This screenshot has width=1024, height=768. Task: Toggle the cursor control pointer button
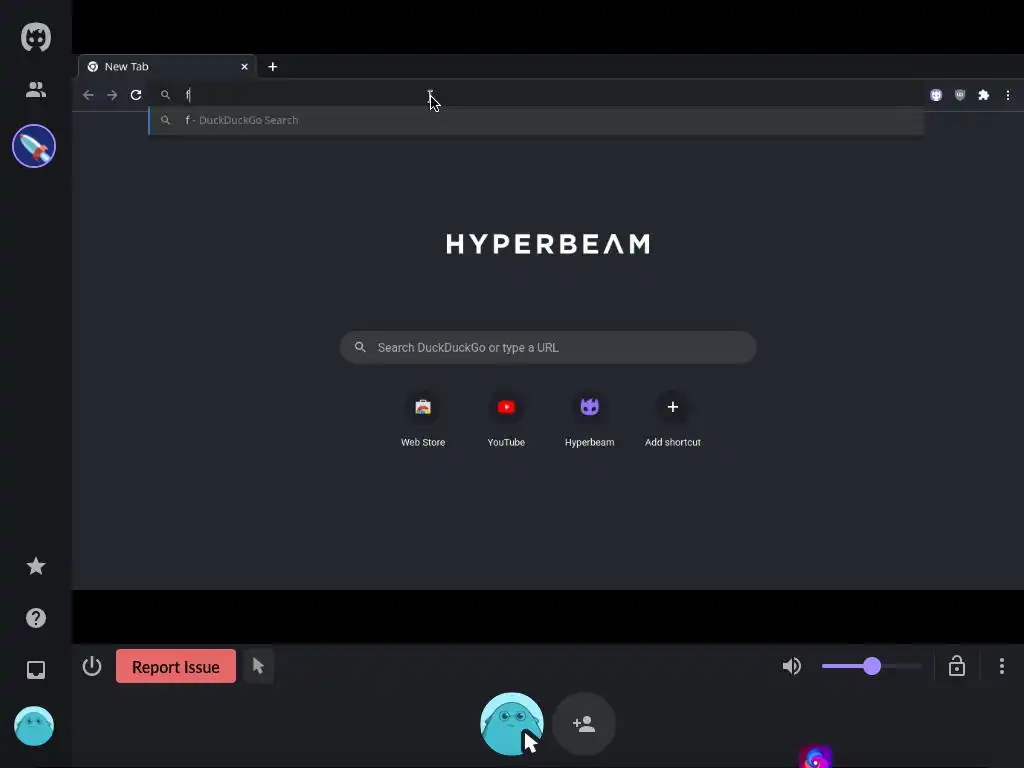click(x=258, y=666)
